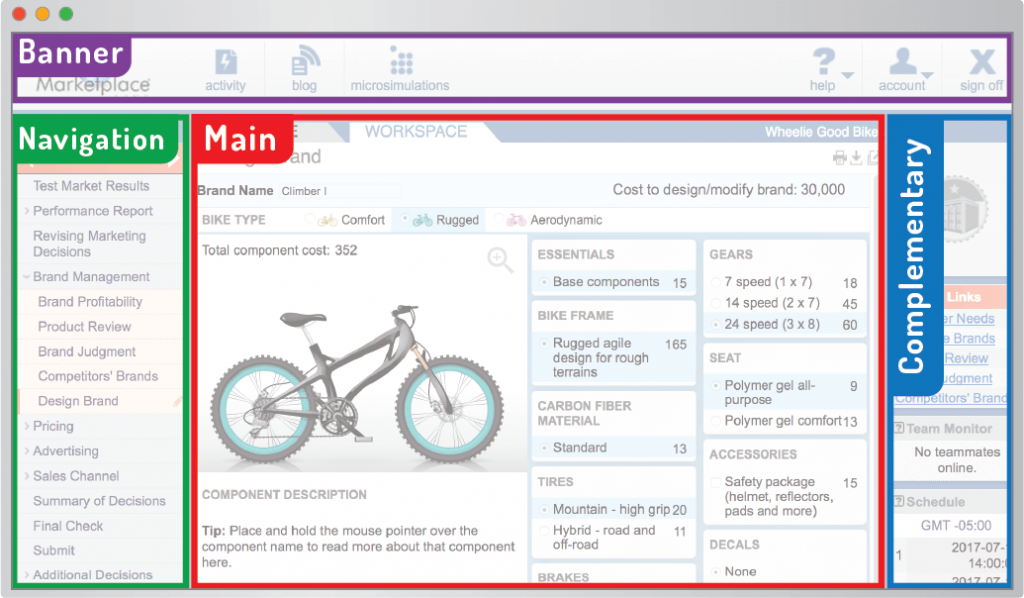
Task: Select Base components under Essentials
Action: tap(544, 282)
